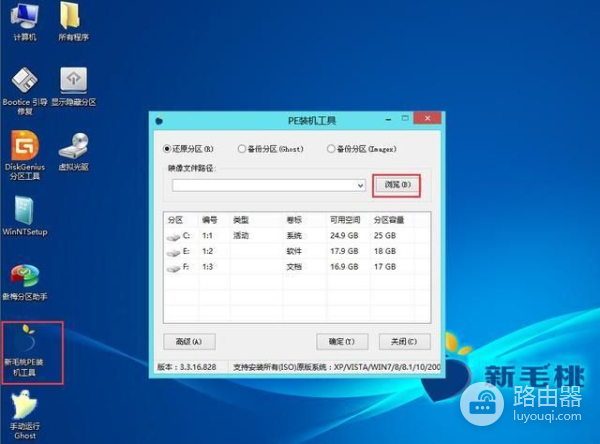This screenshot has height=444, width=600.
Task: Launch Bootice 引导修复 icon
Action: click(x=25, y=91)
